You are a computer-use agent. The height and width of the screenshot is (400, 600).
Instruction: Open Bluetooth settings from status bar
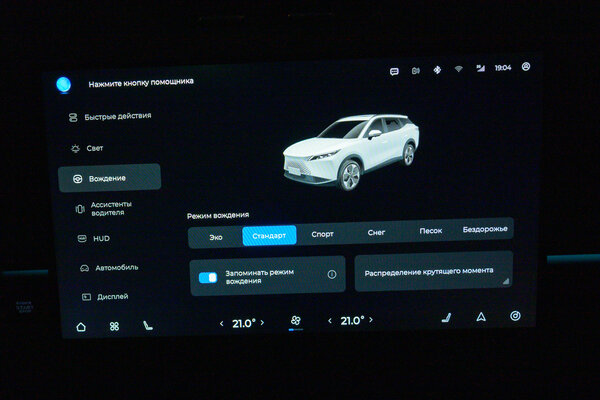point(437,70)
